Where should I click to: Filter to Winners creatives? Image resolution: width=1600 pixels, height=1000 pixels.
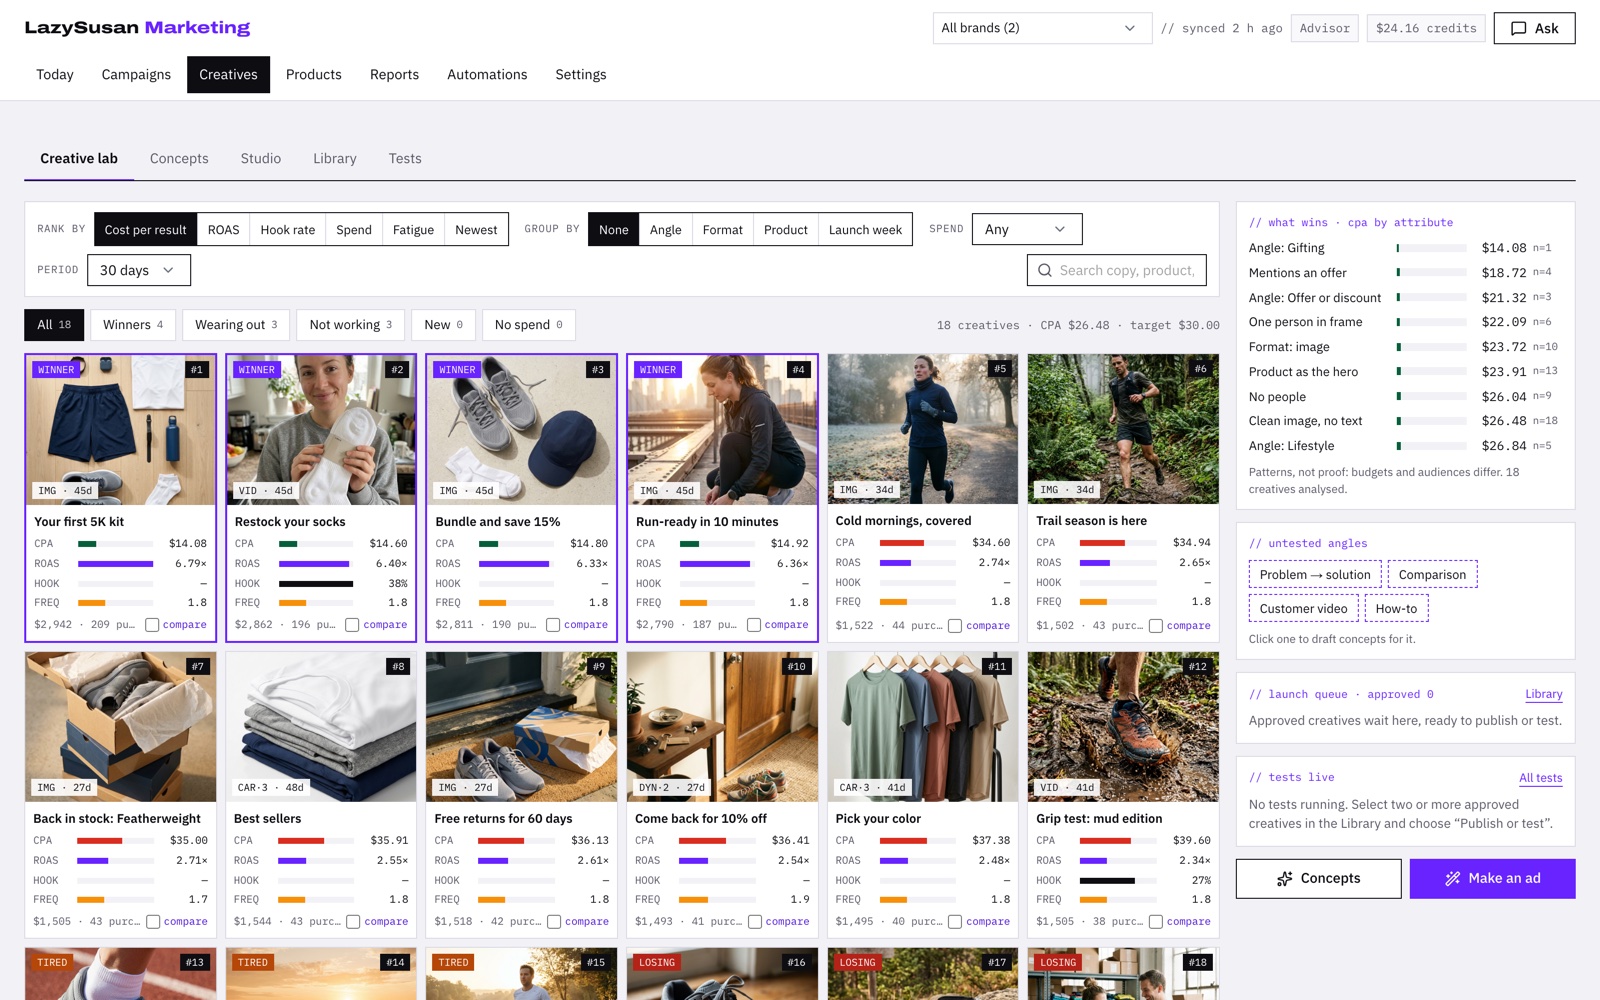[133, 325]
